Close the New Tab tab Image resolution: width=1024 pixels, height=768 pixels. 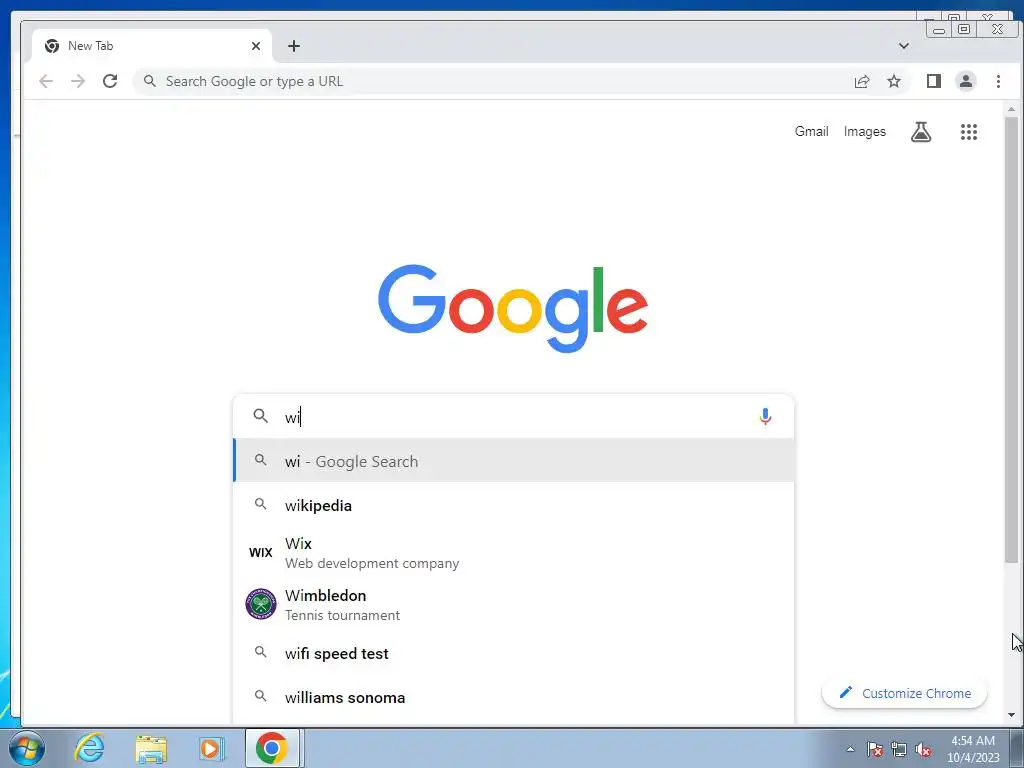tap(256, 46)
